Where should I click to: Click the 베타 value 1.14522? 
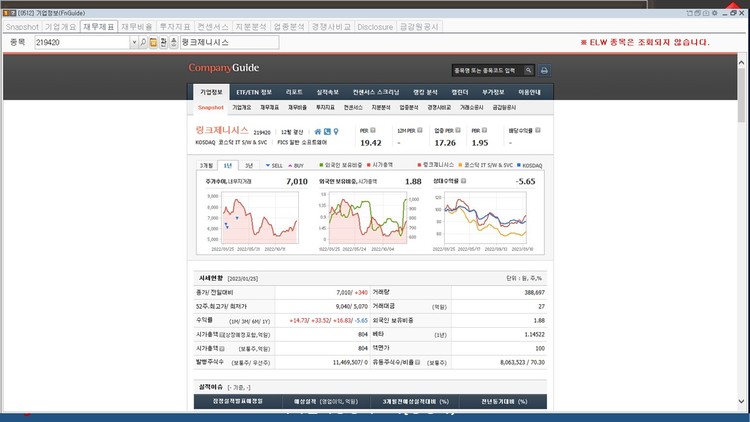(534, 334)
